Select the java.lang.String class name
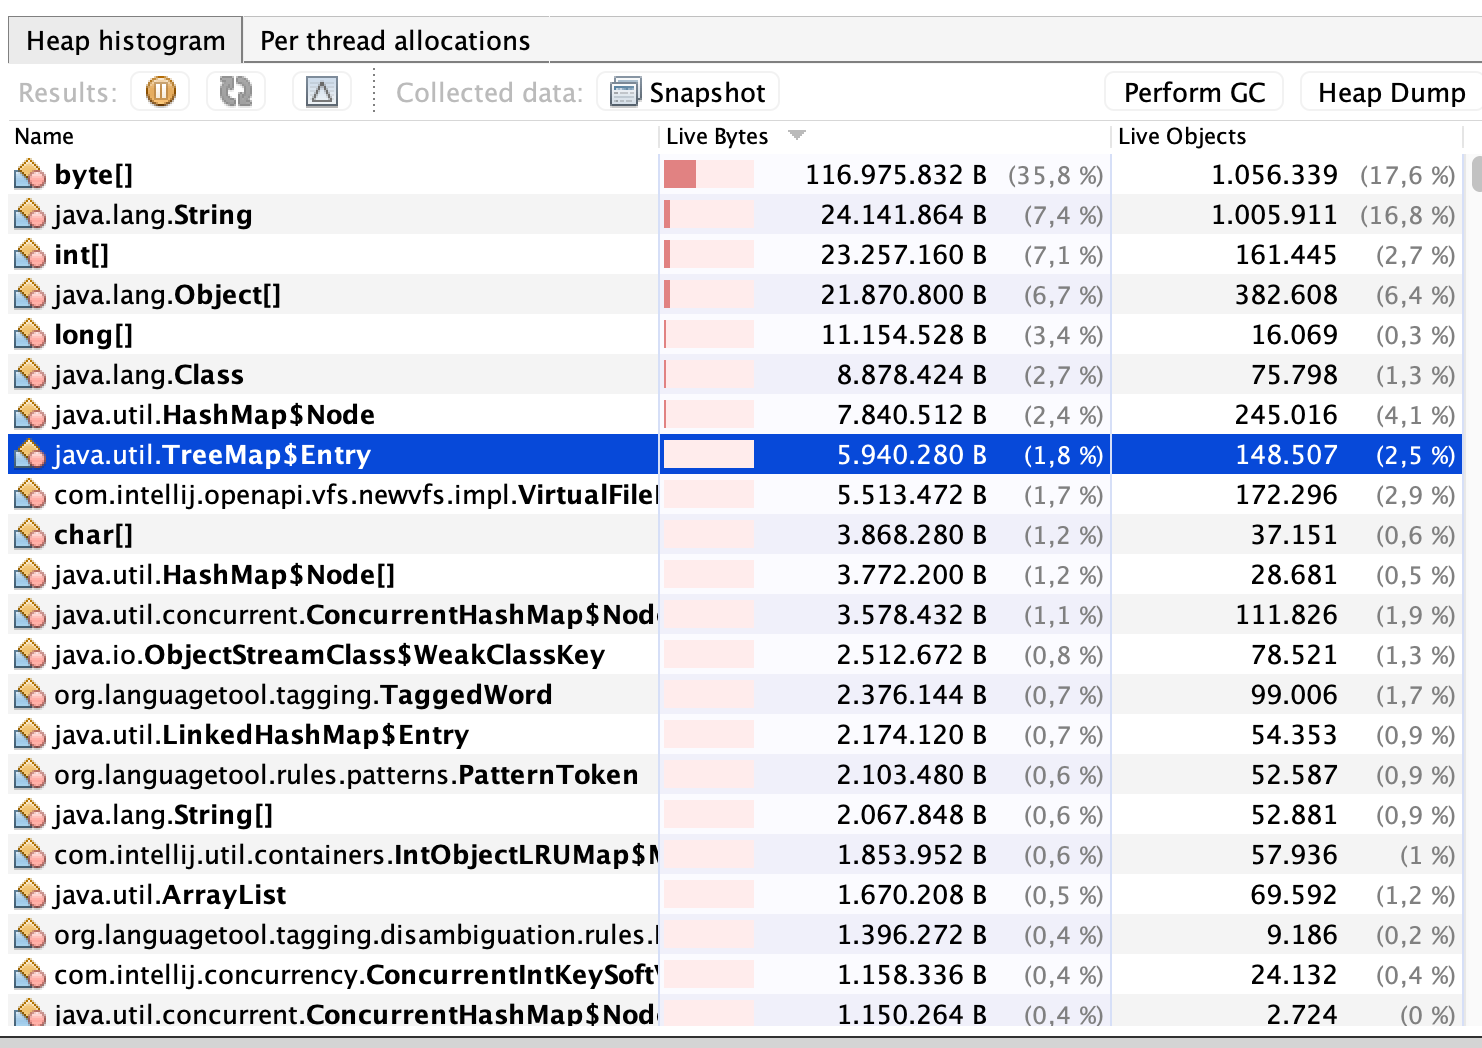 [153, 215]
